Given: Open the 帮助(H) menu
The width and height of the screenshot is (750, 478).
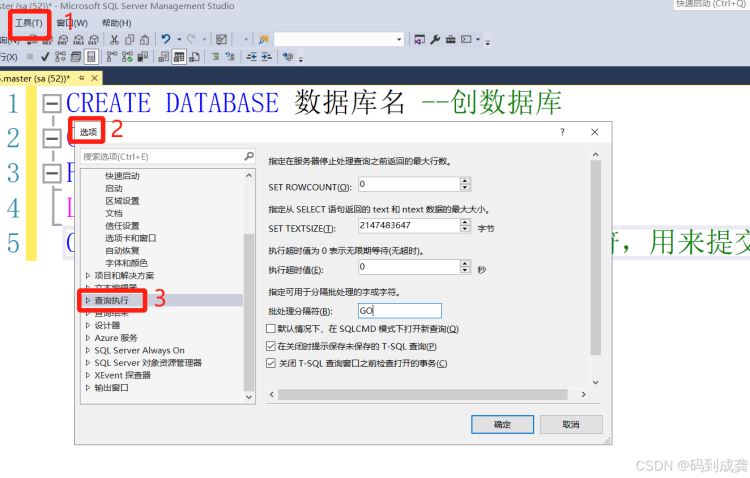Looking at the screenshot, I should pyautogui.click(x=116, y=23).
